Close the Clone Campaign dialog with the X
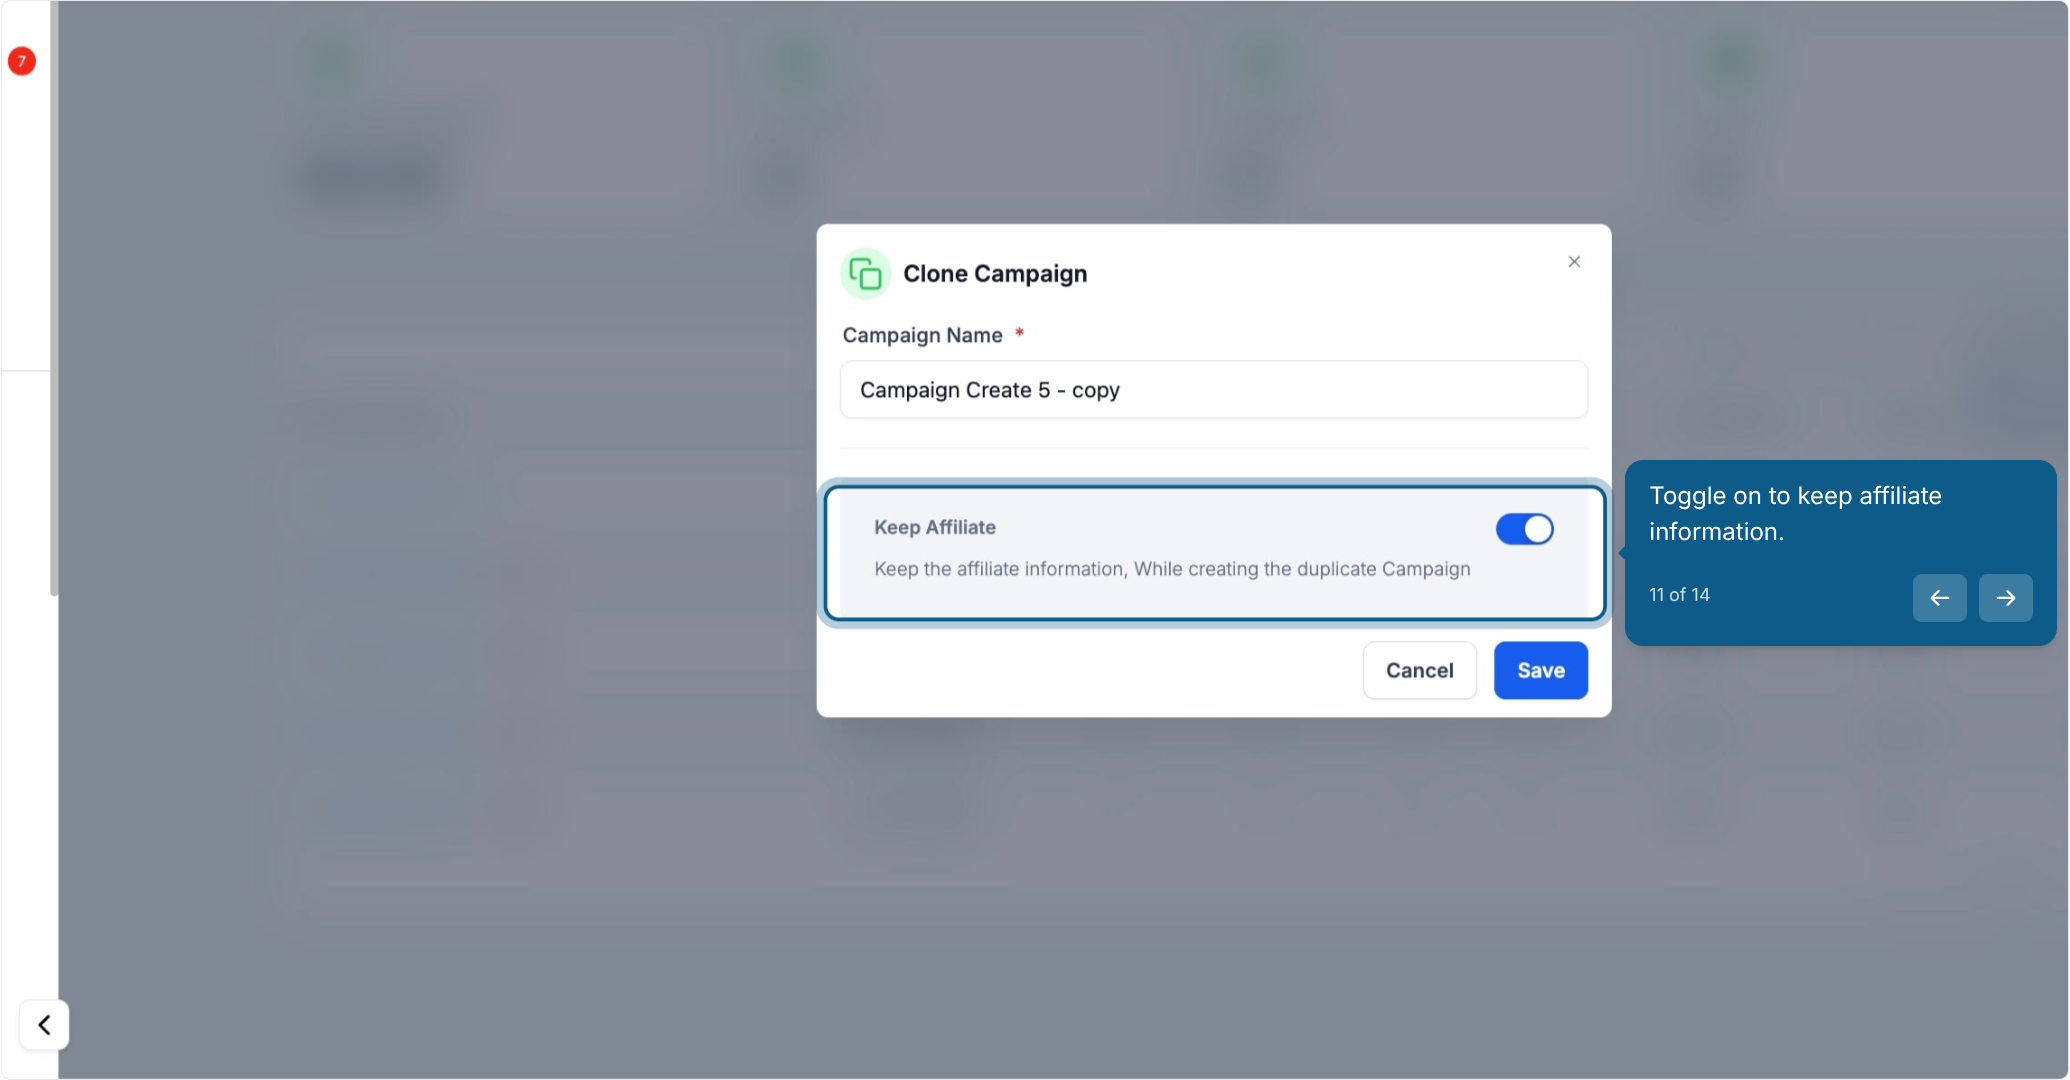The image size is (2070, 1080). click(1574, 261)
